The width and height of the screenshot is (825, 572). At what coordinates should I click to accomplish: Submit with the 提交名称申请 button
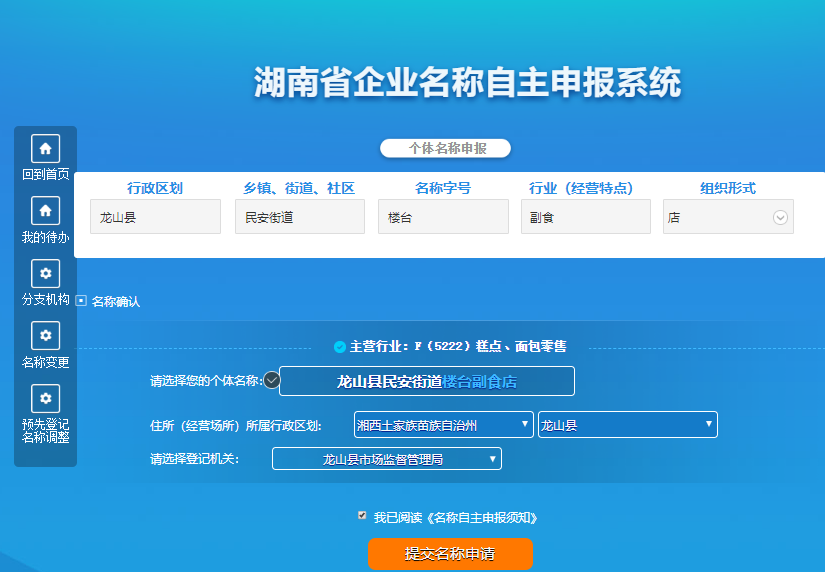pos(450,554)
